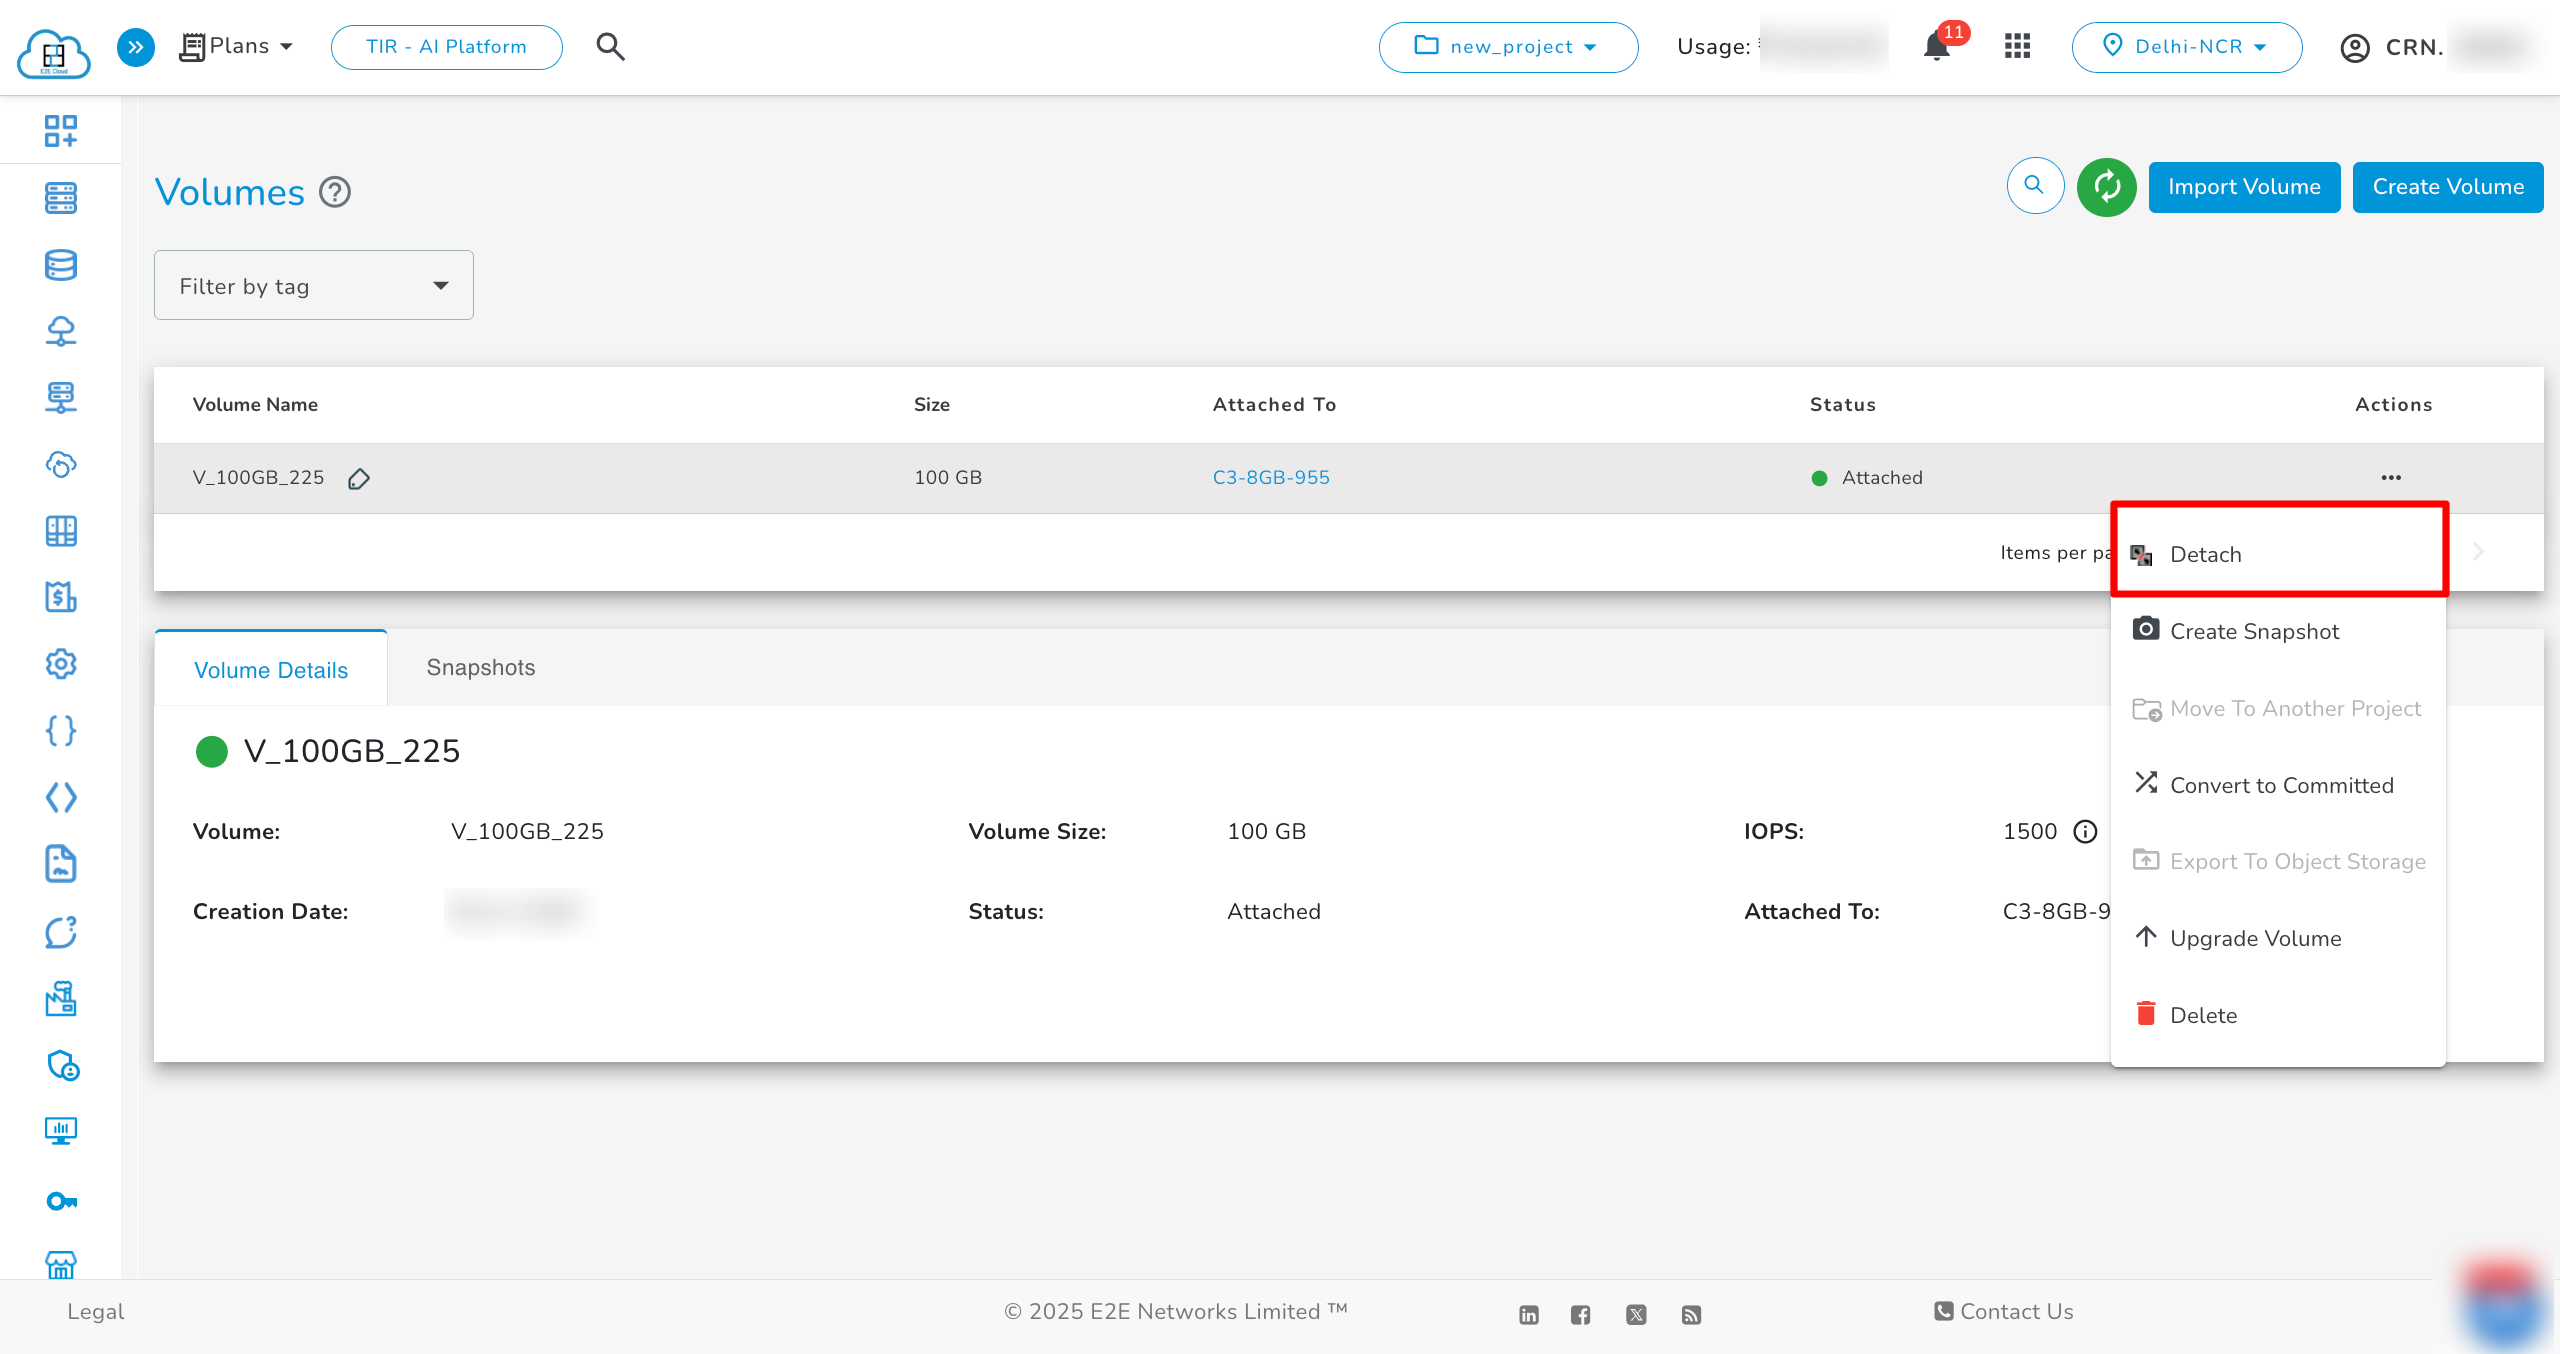Open the Delhi-NCR region dropdown
Viewport: 2560px width, 1354px height.
coord(2186,47)
